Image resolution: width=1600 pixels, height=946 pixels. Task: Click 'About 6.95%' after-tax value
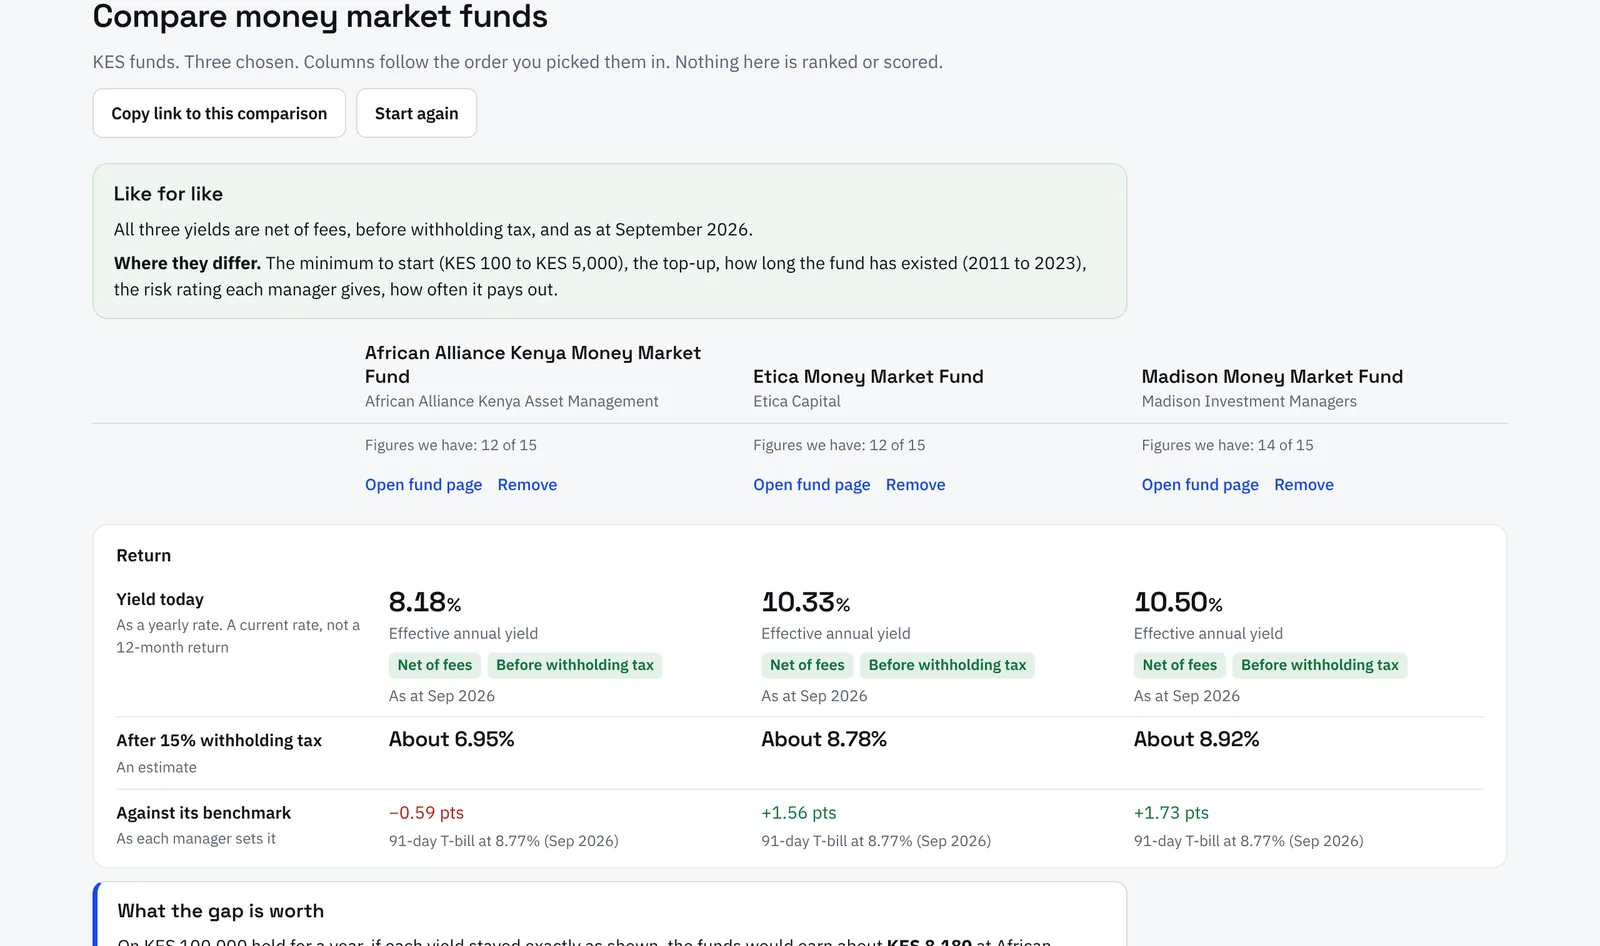click(x=451, y=739)
